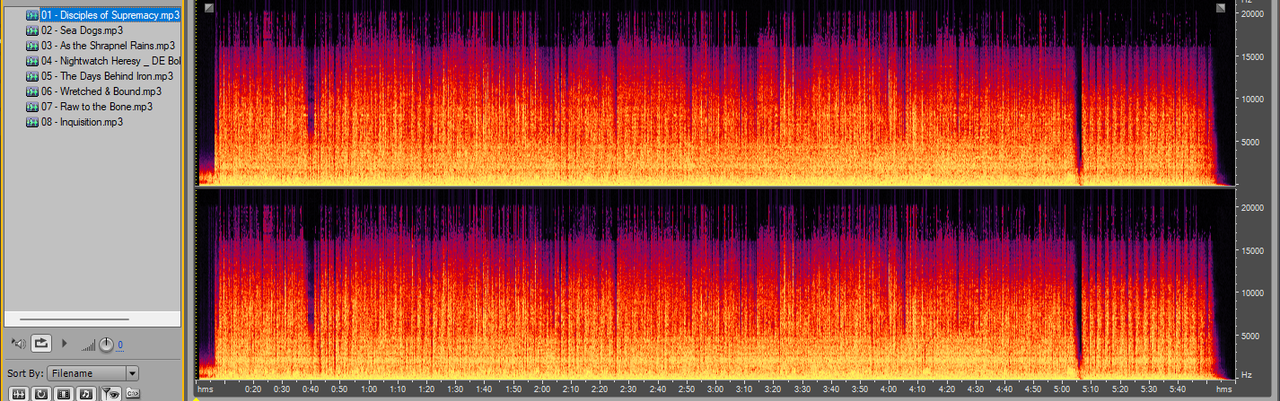Screen dimensions: 1280x401
Task: Click the waveform icon of 08 - Inquisition.mp3
Action: [32, 121]
